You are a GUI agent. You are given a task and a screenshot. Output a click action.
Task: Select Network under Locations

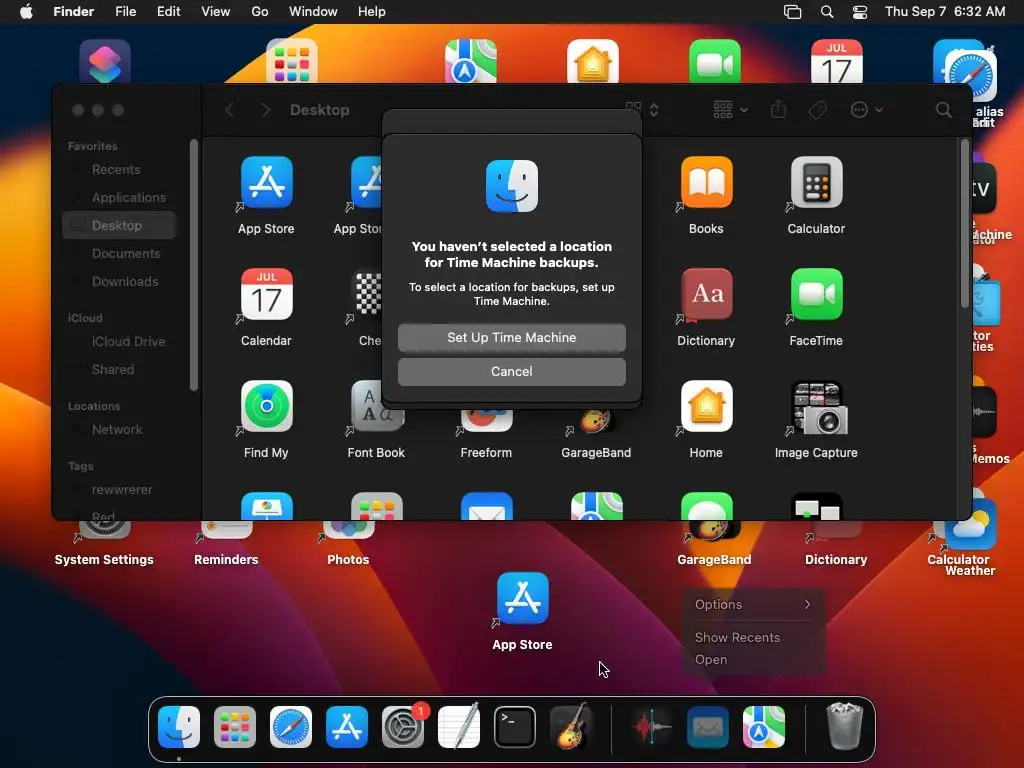click(116, 430)
